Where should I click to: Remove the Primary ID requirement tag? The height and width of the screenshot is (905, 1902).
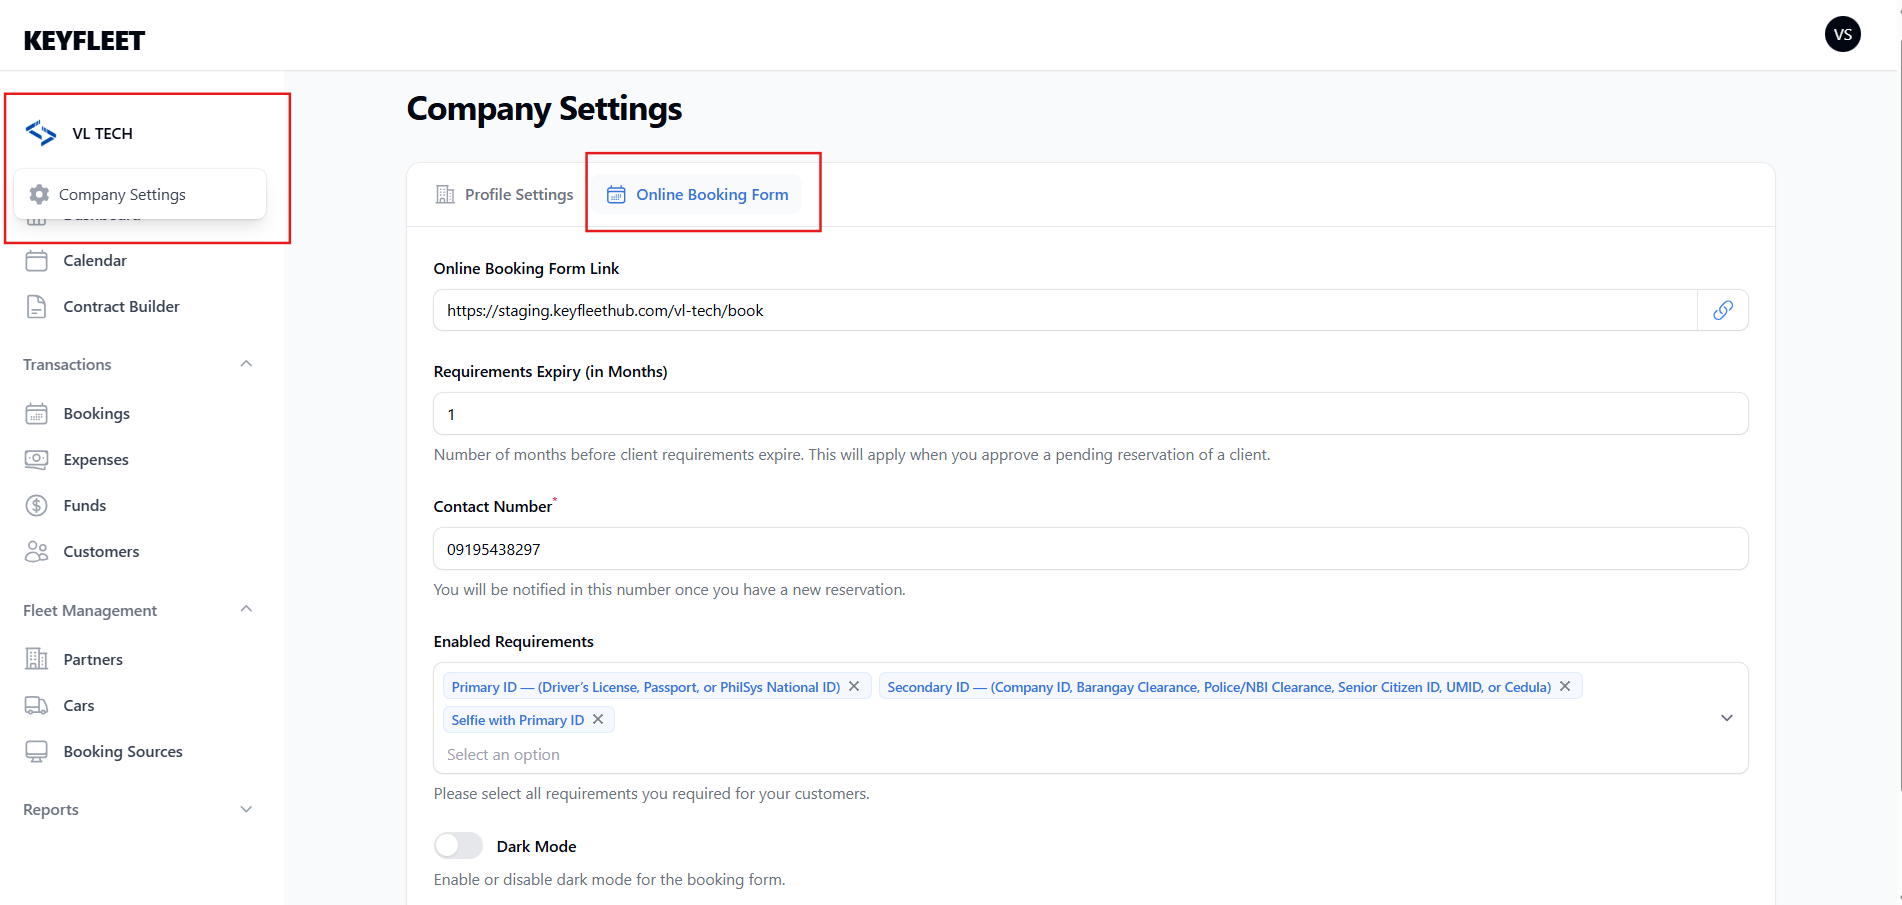click(854, 686)
